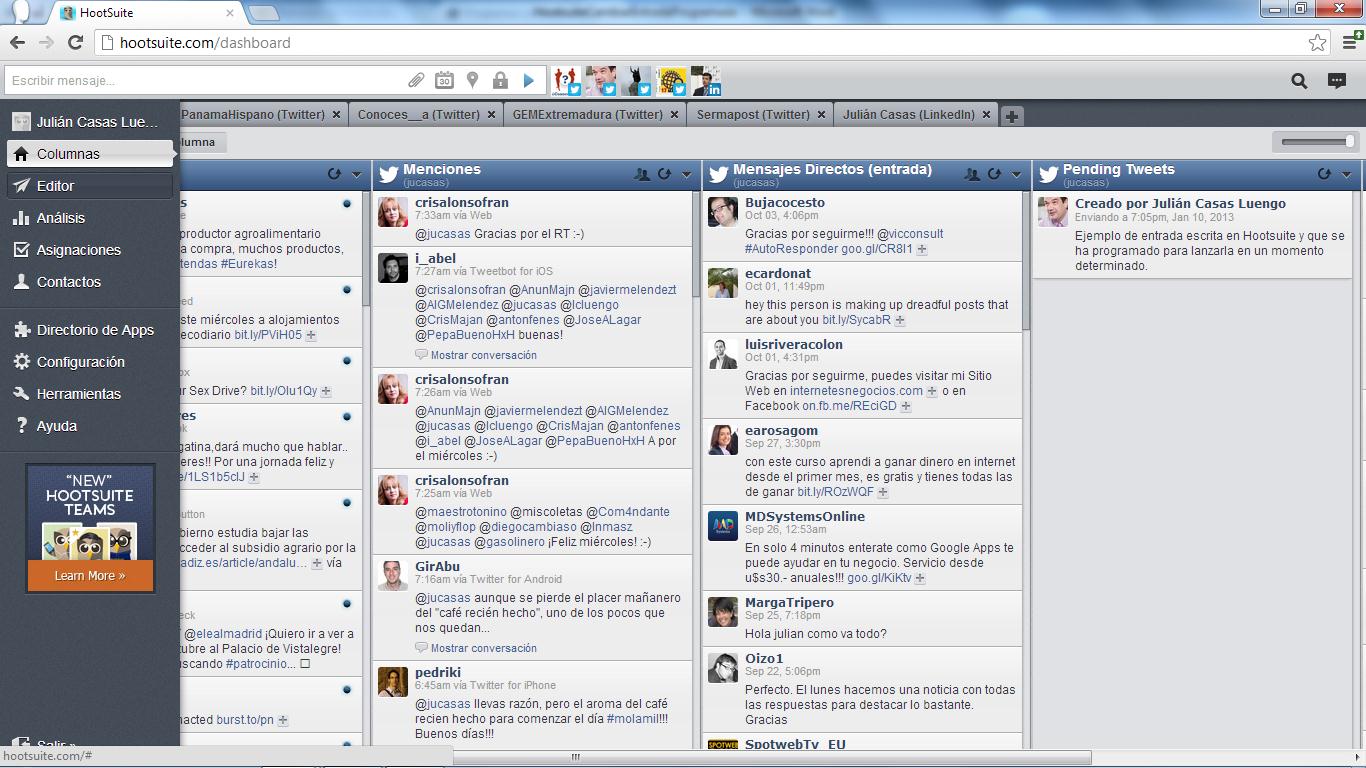Image resolution: width=1366 pixels, height=768 pixels.
Task: Toggle the LinkedIn profile avatar in compose bar
Action: pos(706,81)
